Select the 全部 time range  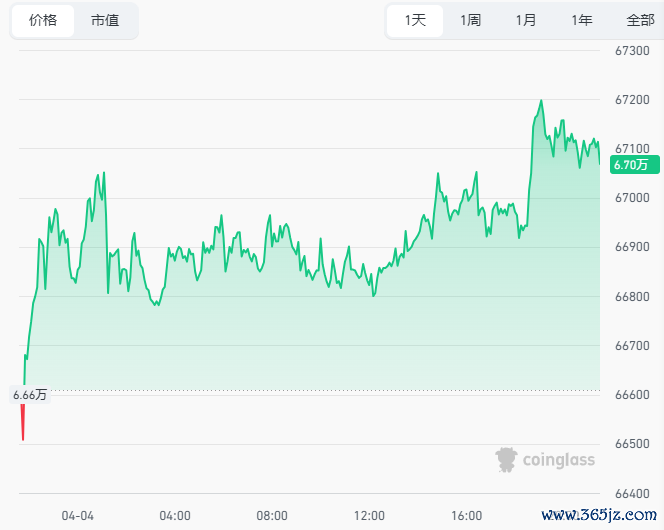pos(640,20)
